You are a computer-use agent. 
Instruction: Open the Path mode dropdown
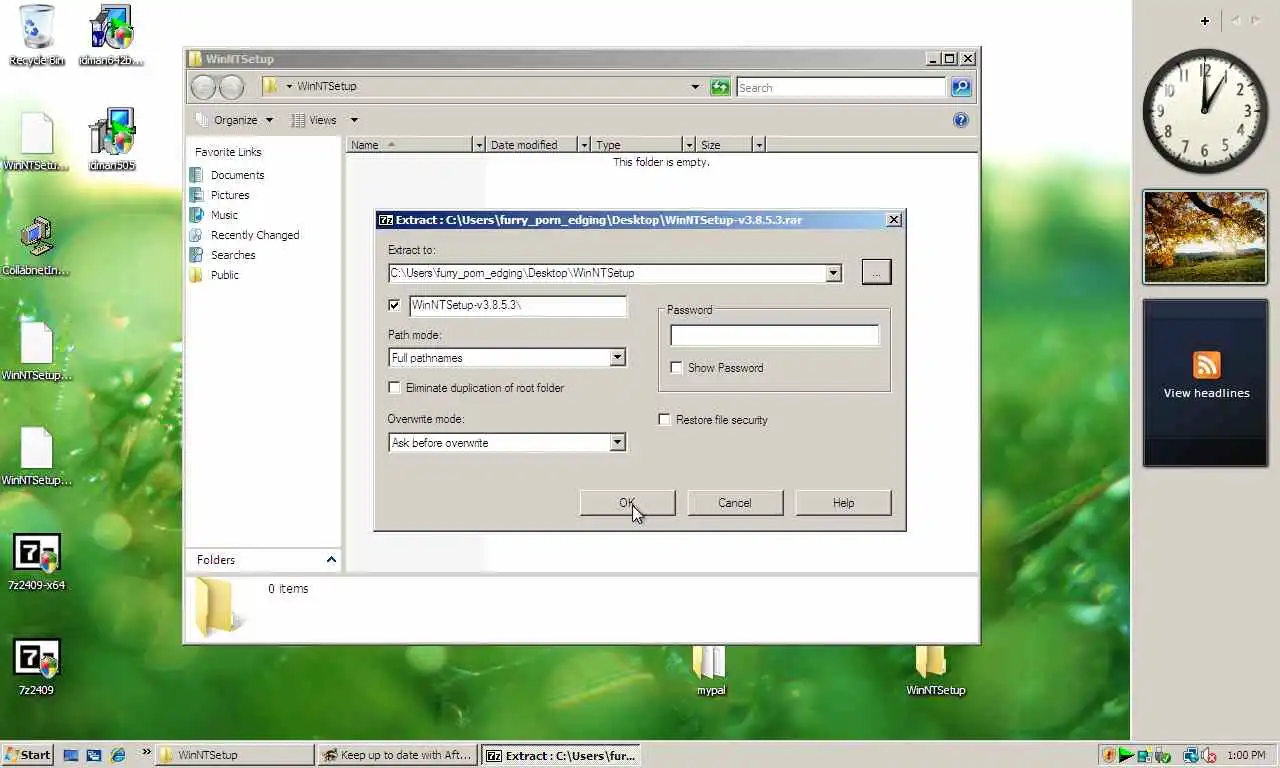617,358
